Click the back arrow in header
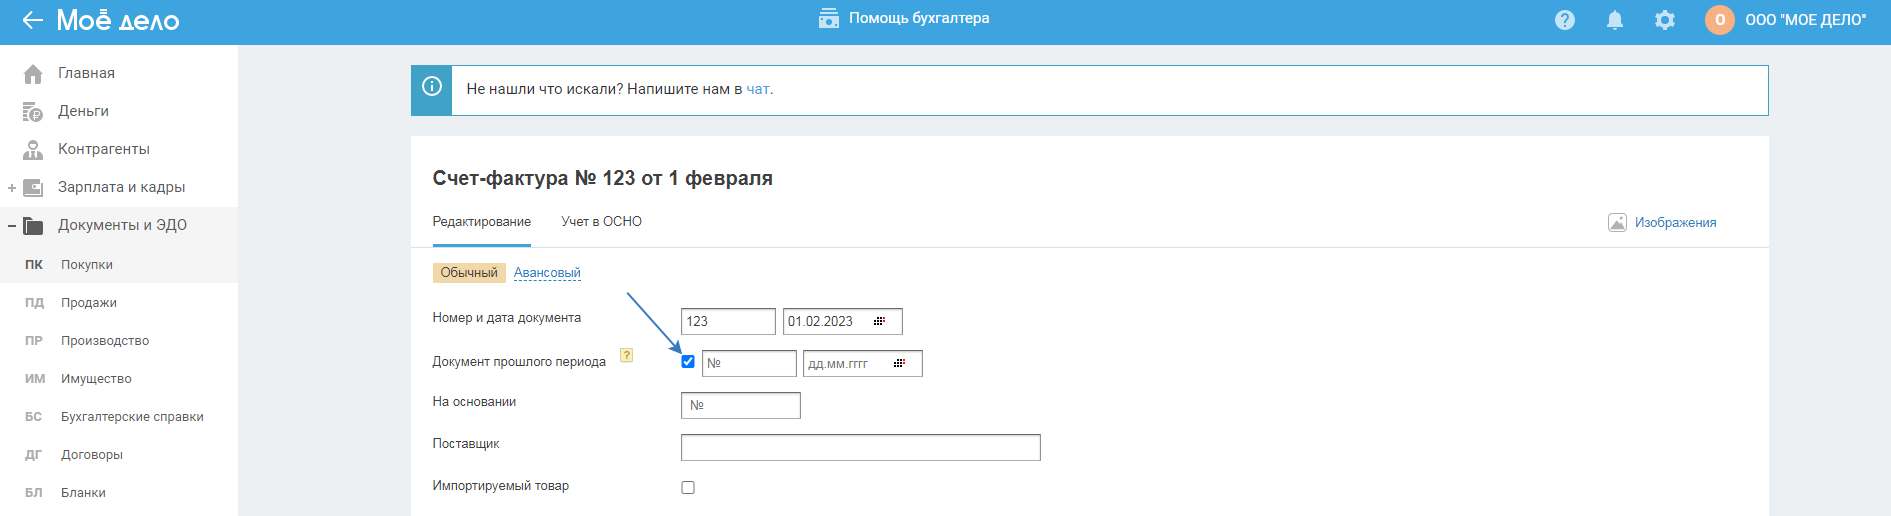This screenshot has height=516, width=1891. pyautogui.click(x=32, y=20)
